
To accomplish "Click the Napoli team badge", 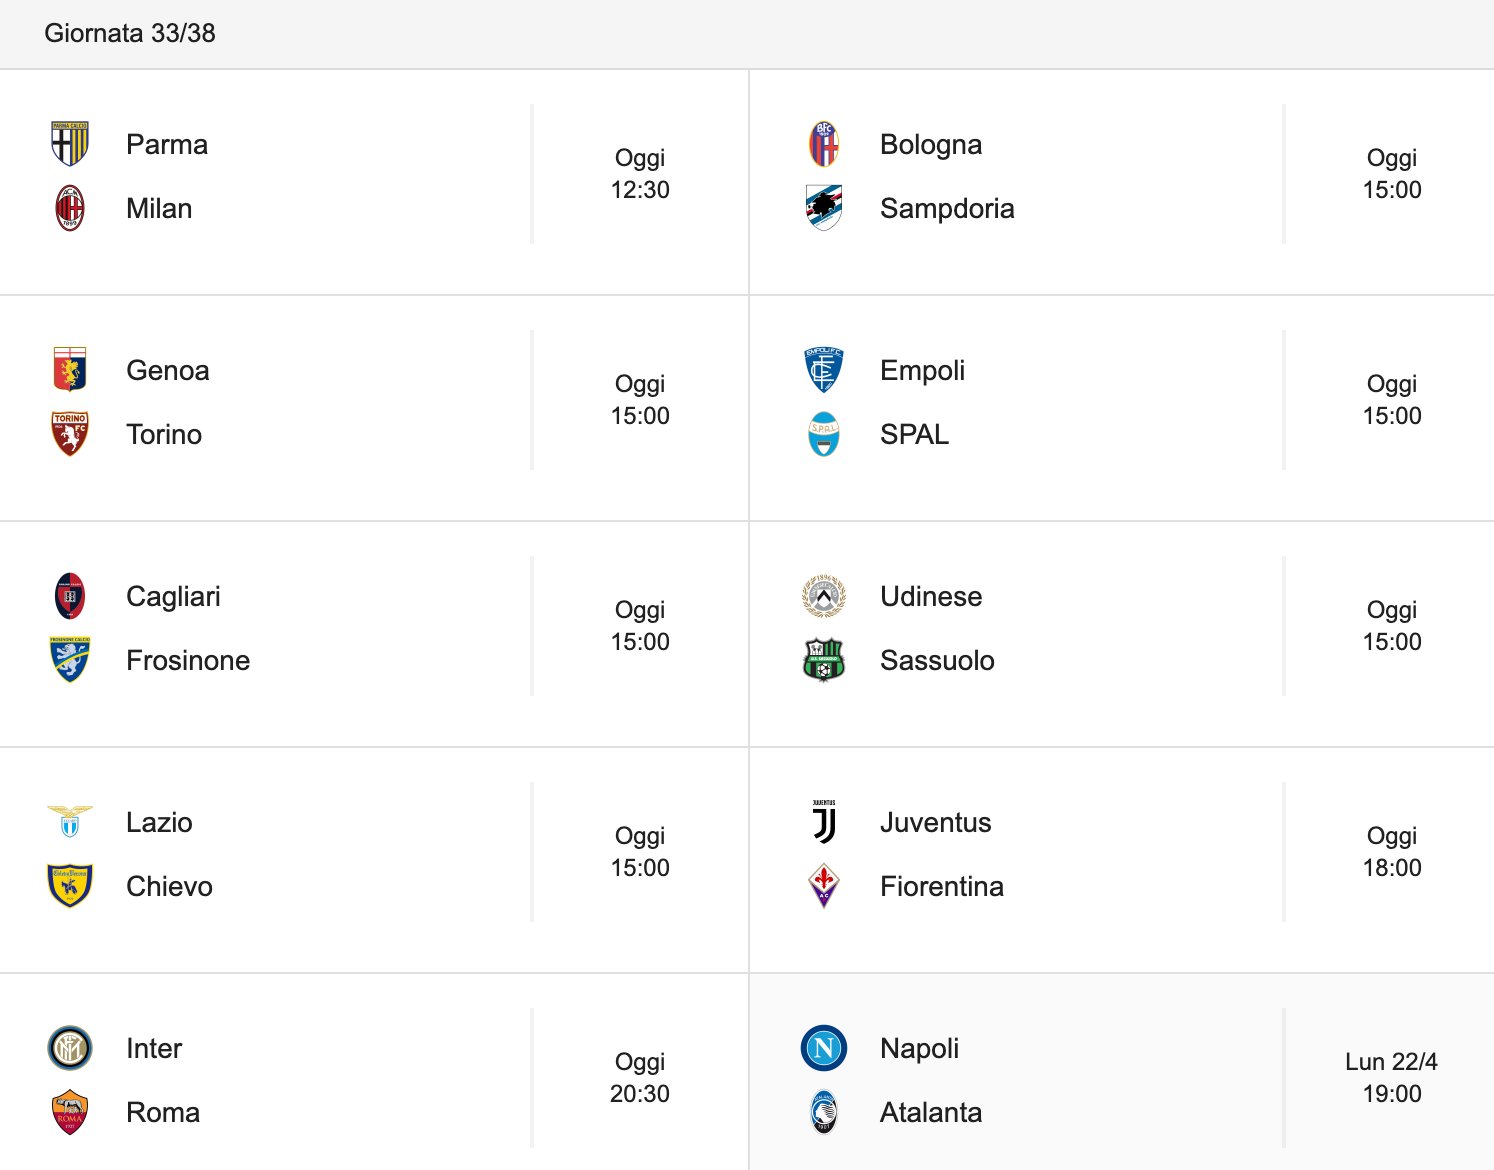I will click(x=824, y=1048).
